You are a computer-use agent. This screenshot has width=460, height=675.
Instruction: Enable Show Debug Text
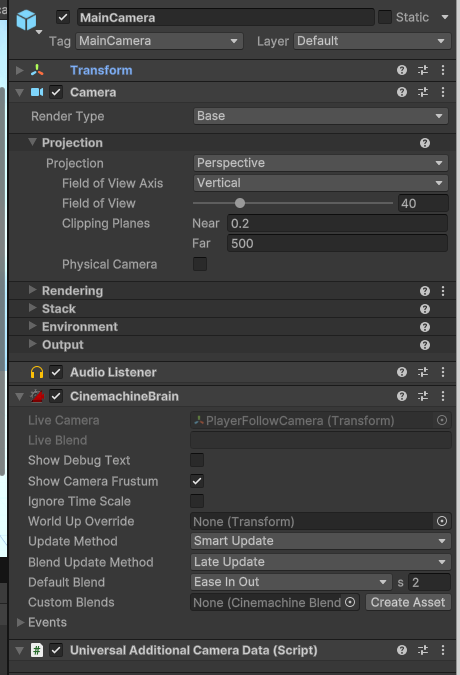click(197, 460)
